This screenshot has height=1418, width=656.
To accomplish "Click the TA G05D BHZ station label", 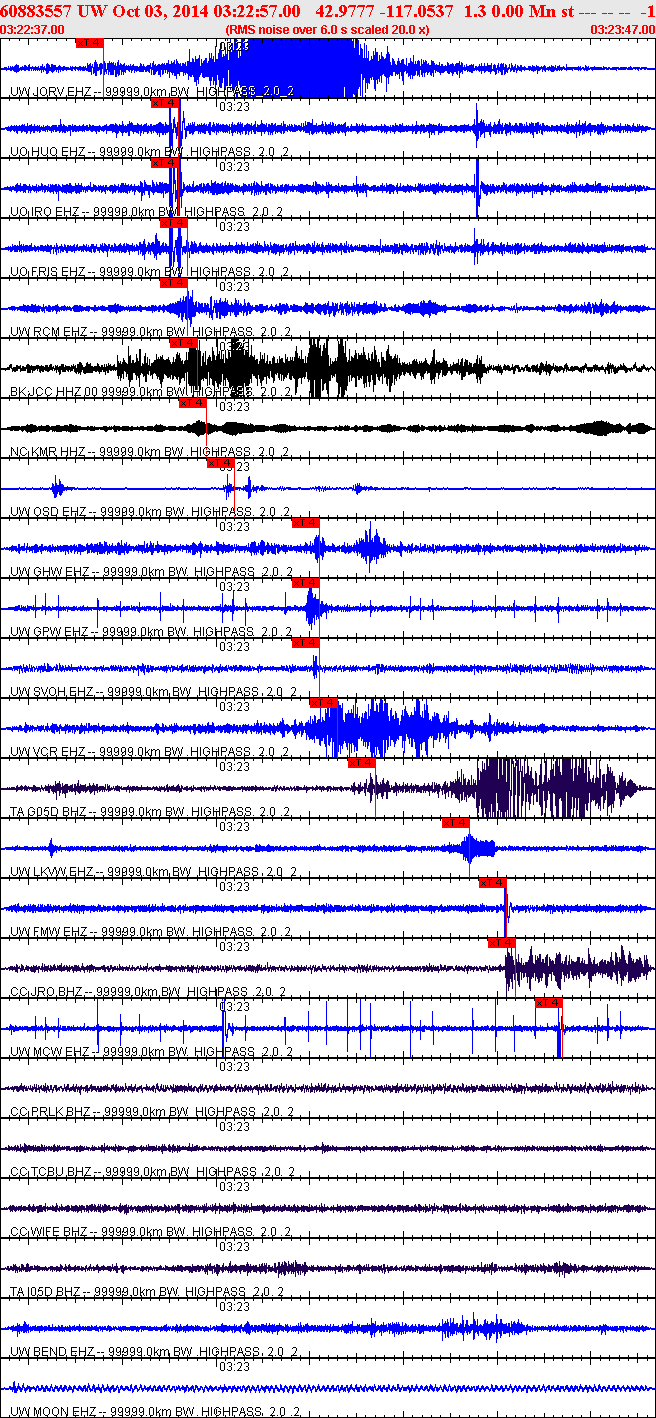I will coord(51,811).
